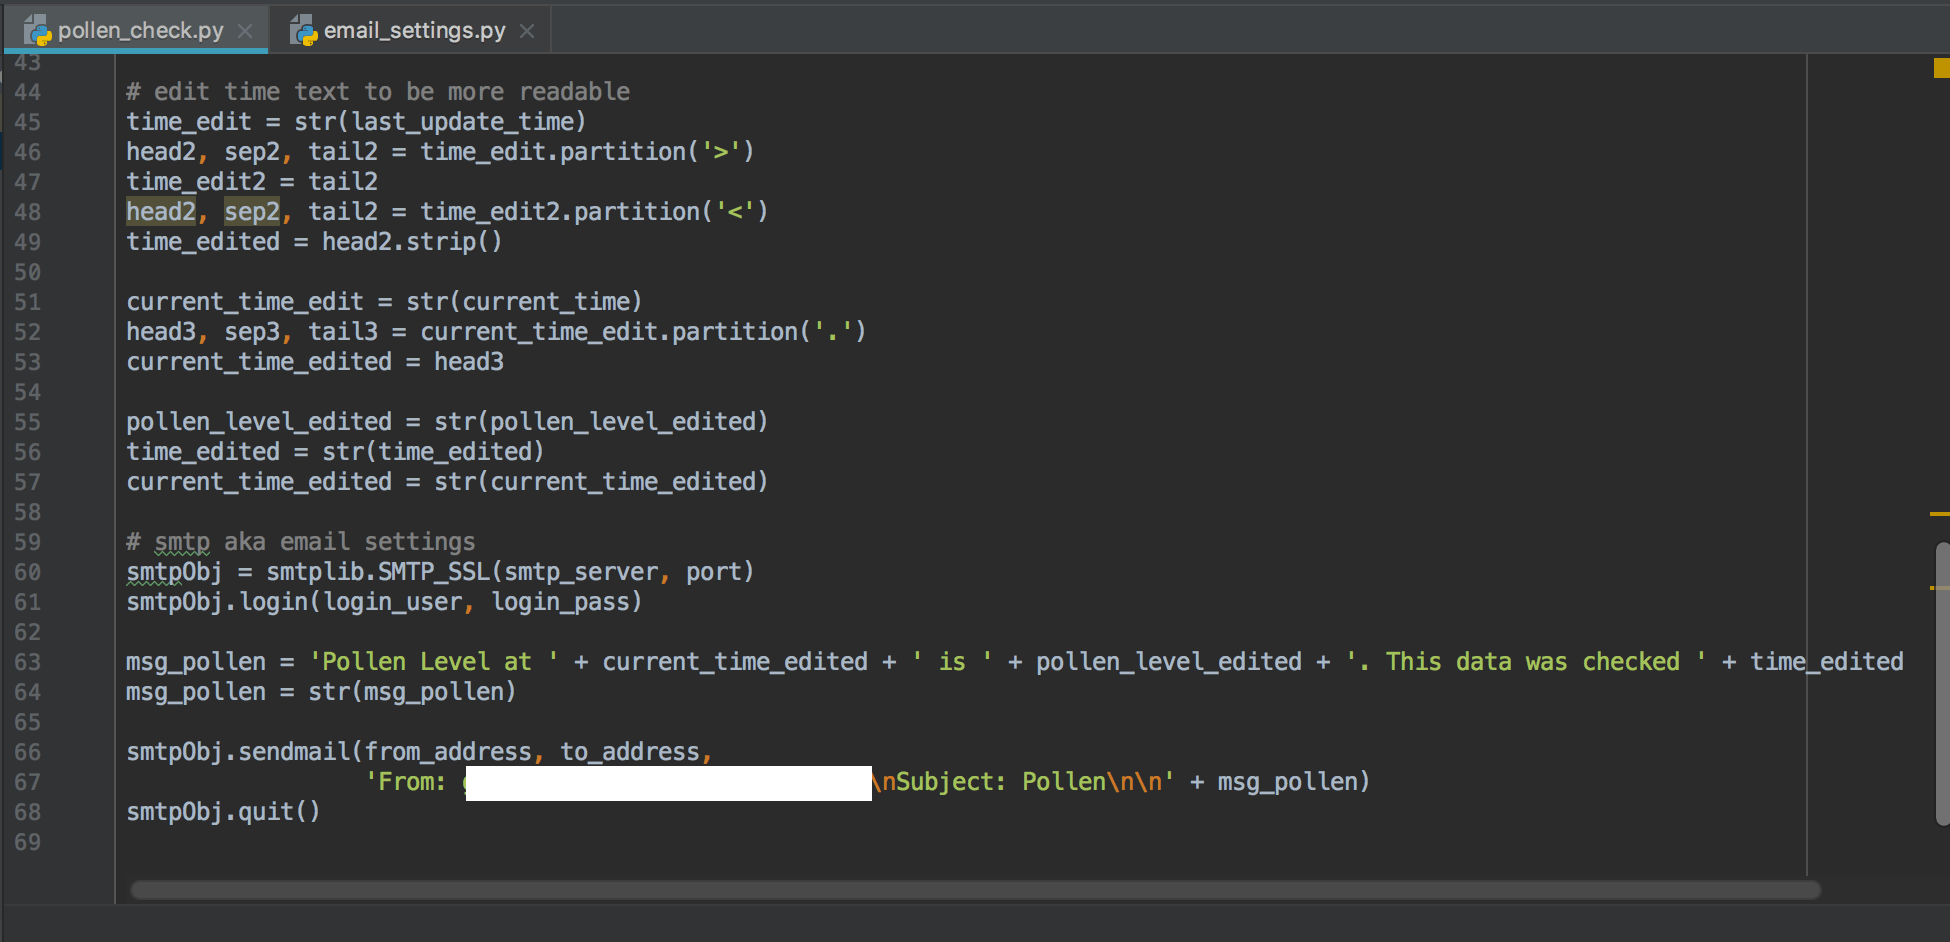Click the green redacted block on line 67
This screenshot has width=1950, height=942.
tap(668, 783)
